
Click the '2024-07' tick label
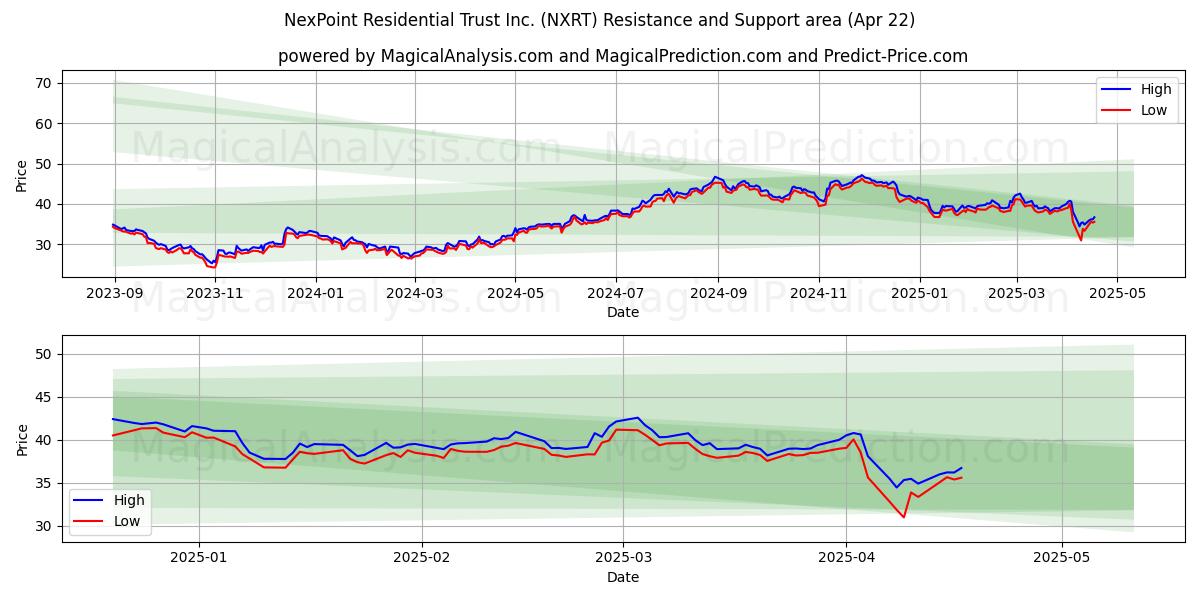point(616,294)
